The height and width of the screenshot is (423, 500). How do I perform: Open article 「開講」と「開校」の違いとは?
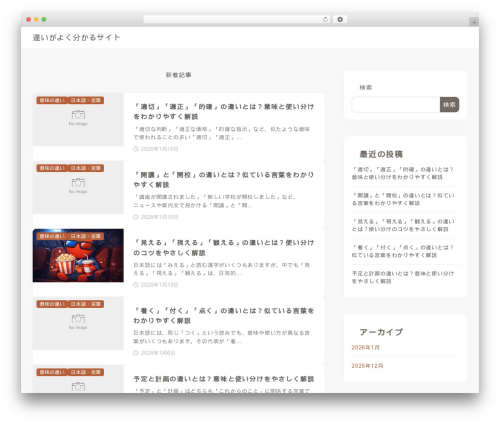pos(224,180)
